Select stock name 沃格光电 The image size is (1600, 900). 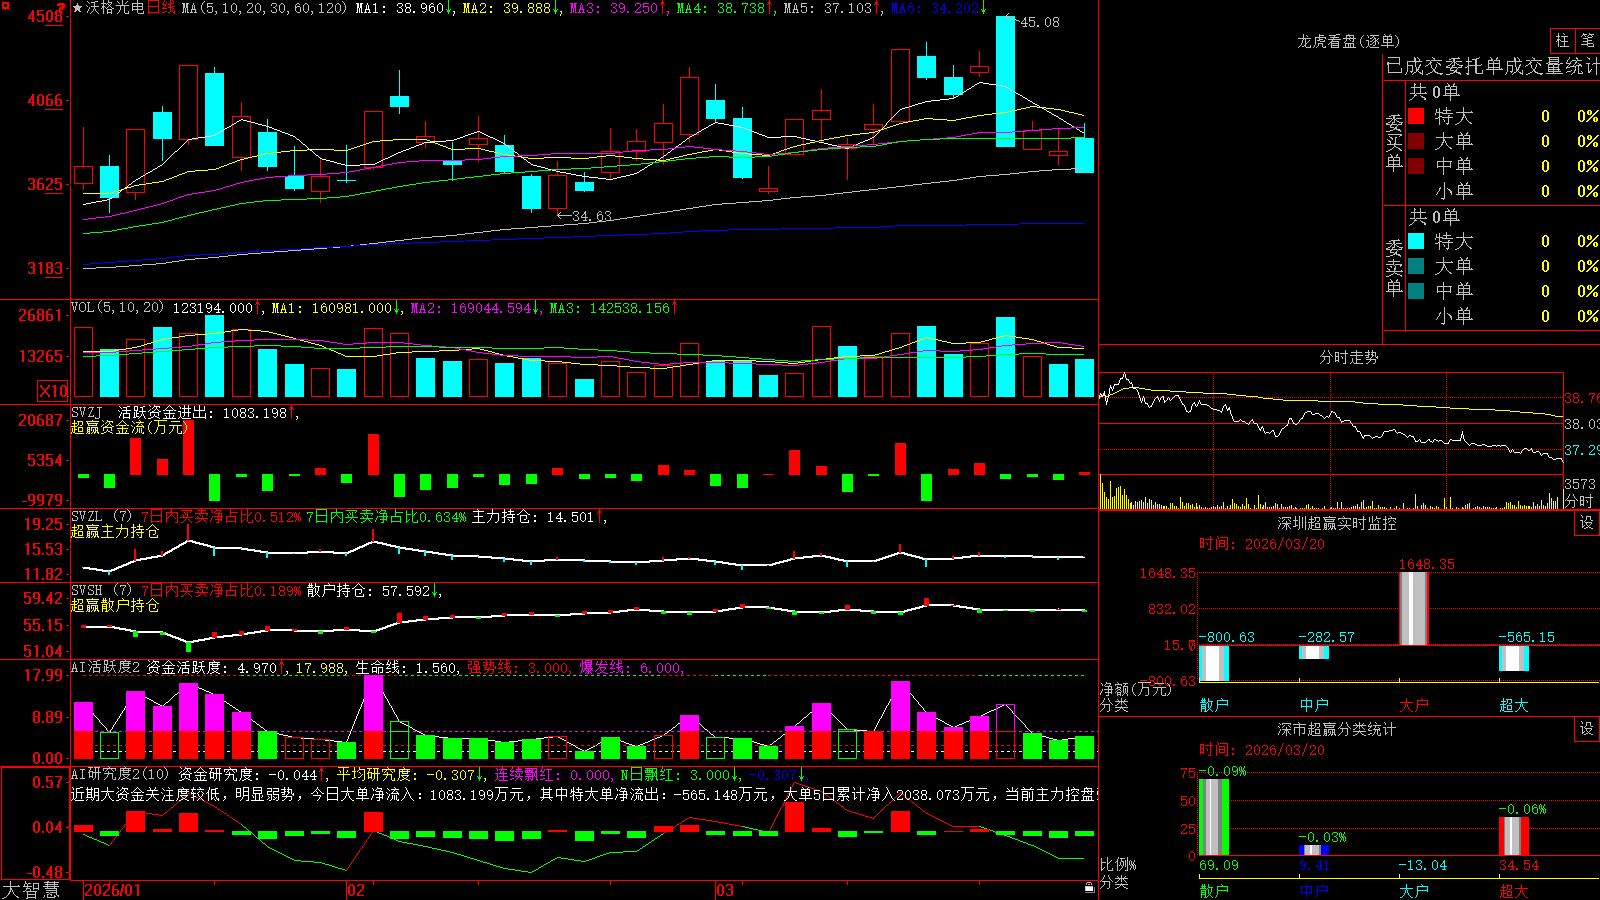[x=115, y=8]
